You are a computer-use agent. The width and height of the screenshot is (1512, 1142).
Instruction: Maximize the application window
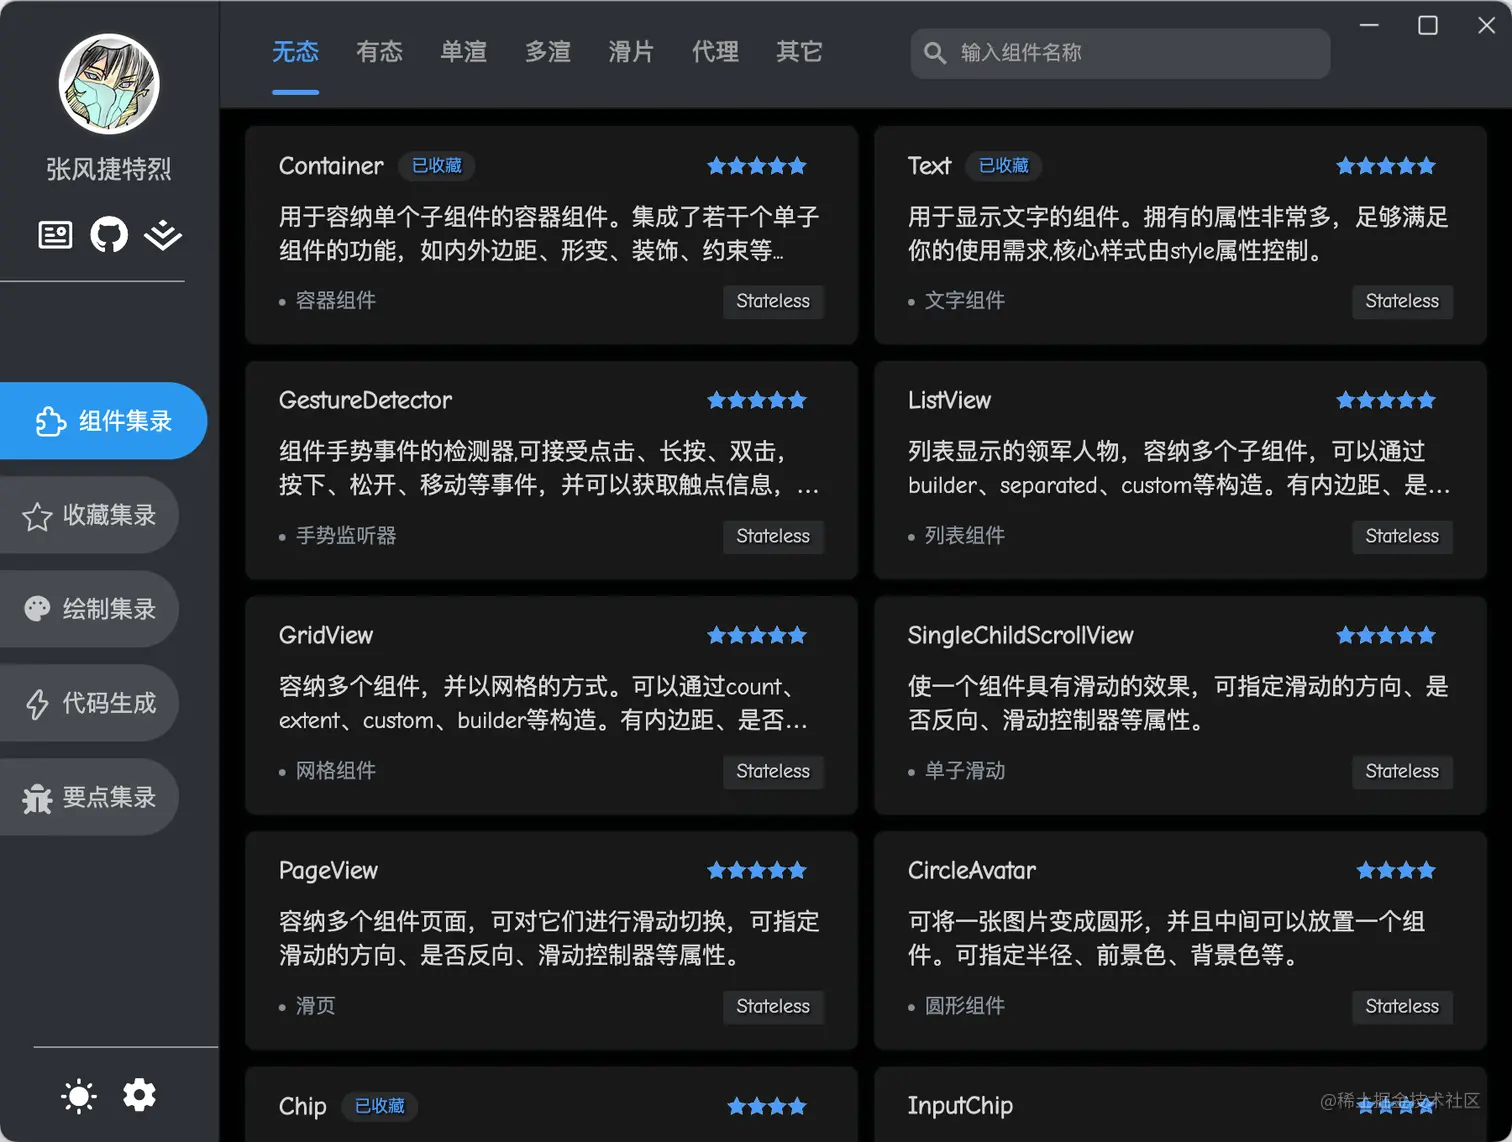click(1428, 25)
